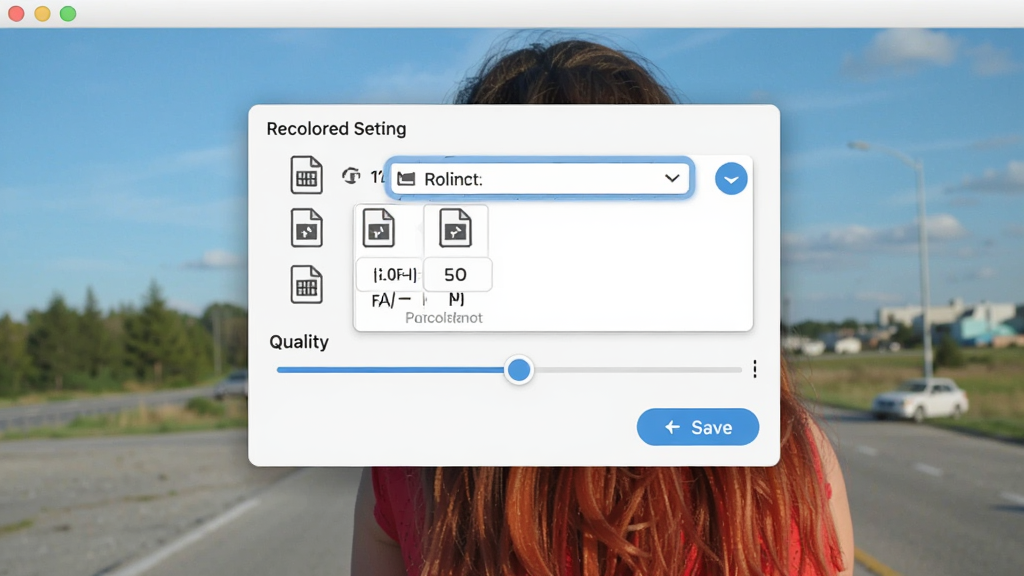Click the field showing the value 50

click(457, 274)
